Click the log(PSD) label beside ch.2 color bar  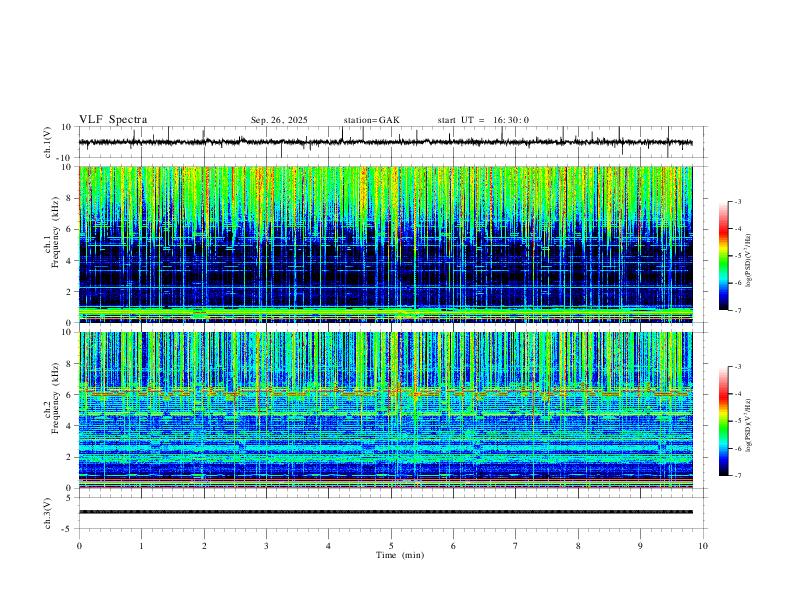pyautogui.click(x=749, y=425)
